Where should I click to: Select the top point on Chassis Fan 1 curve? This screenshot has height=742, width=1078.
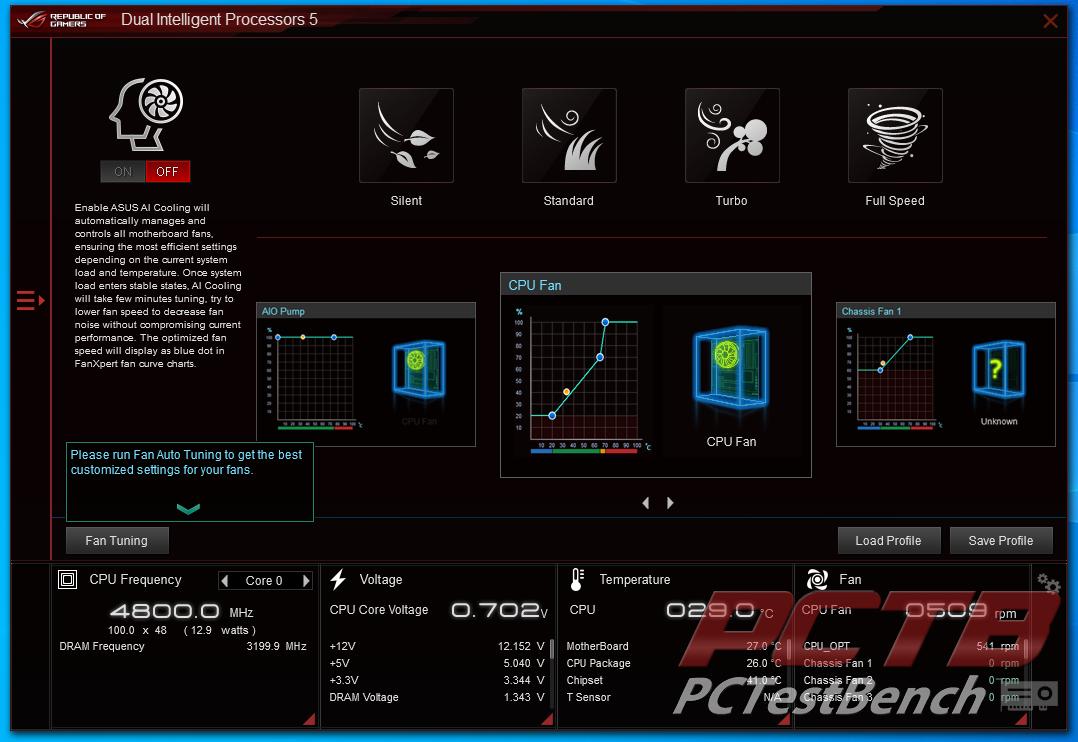[x=910, y=337]
